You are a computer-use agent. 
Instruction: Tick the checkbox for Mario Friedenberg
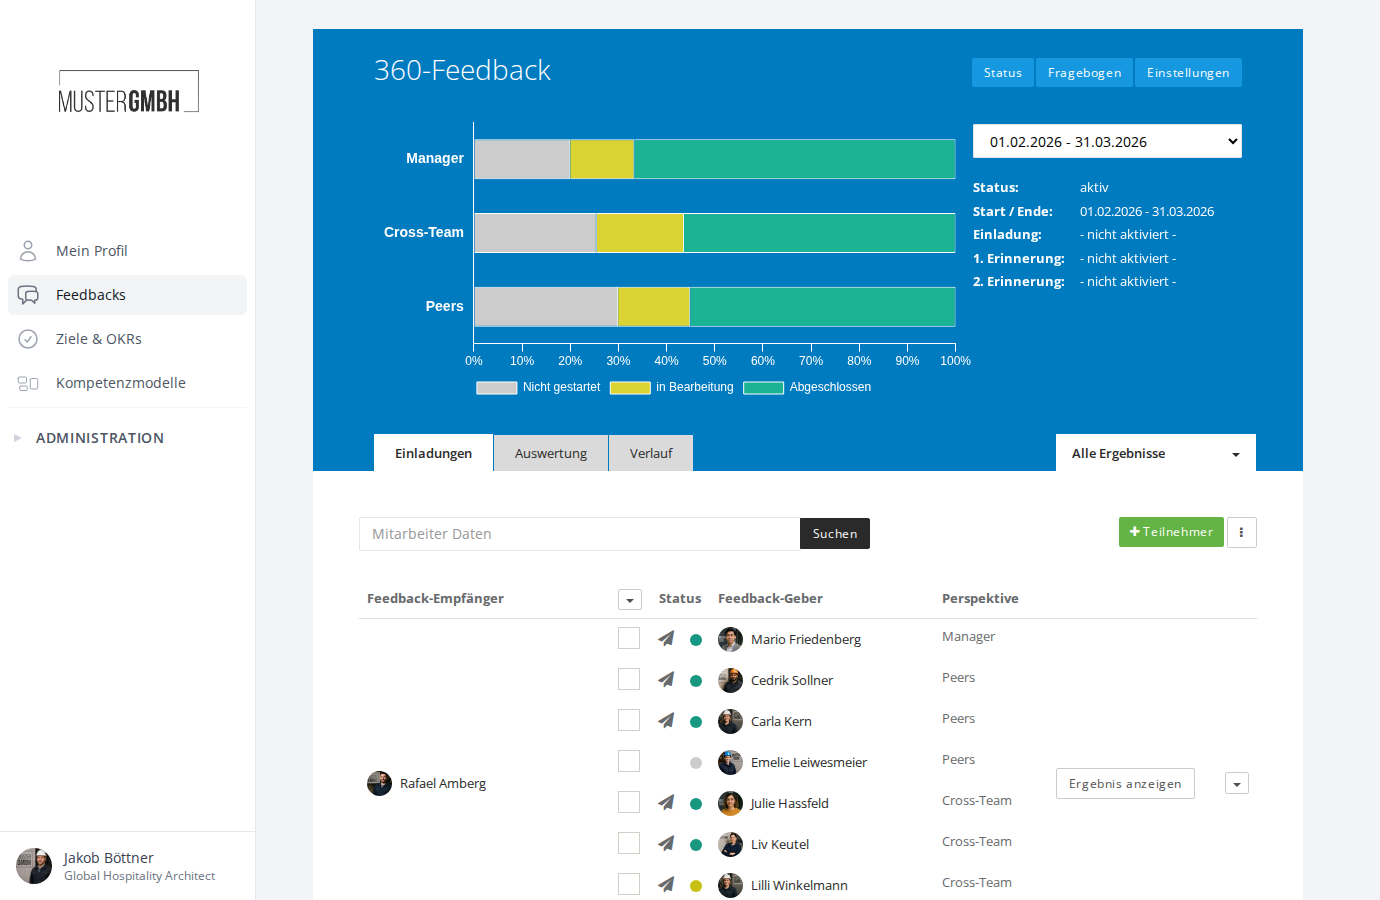(629, 638)
